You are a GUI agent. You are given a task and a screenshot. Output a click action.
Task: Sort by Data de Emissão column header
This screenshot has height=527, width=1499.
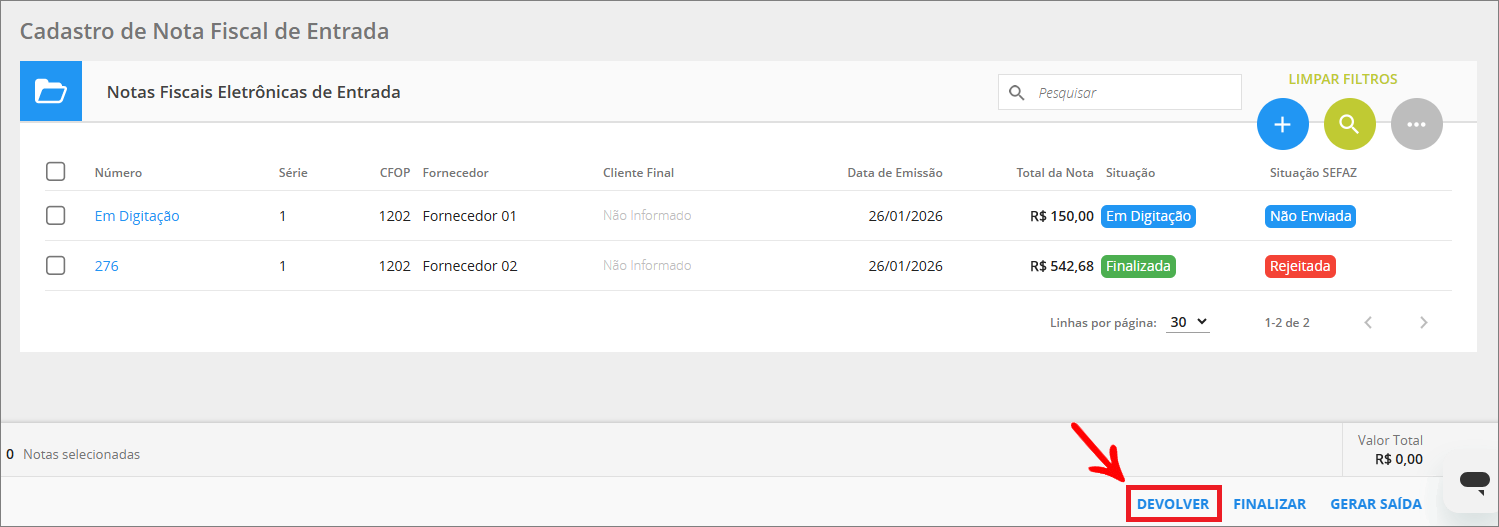[x=894, y=173]
